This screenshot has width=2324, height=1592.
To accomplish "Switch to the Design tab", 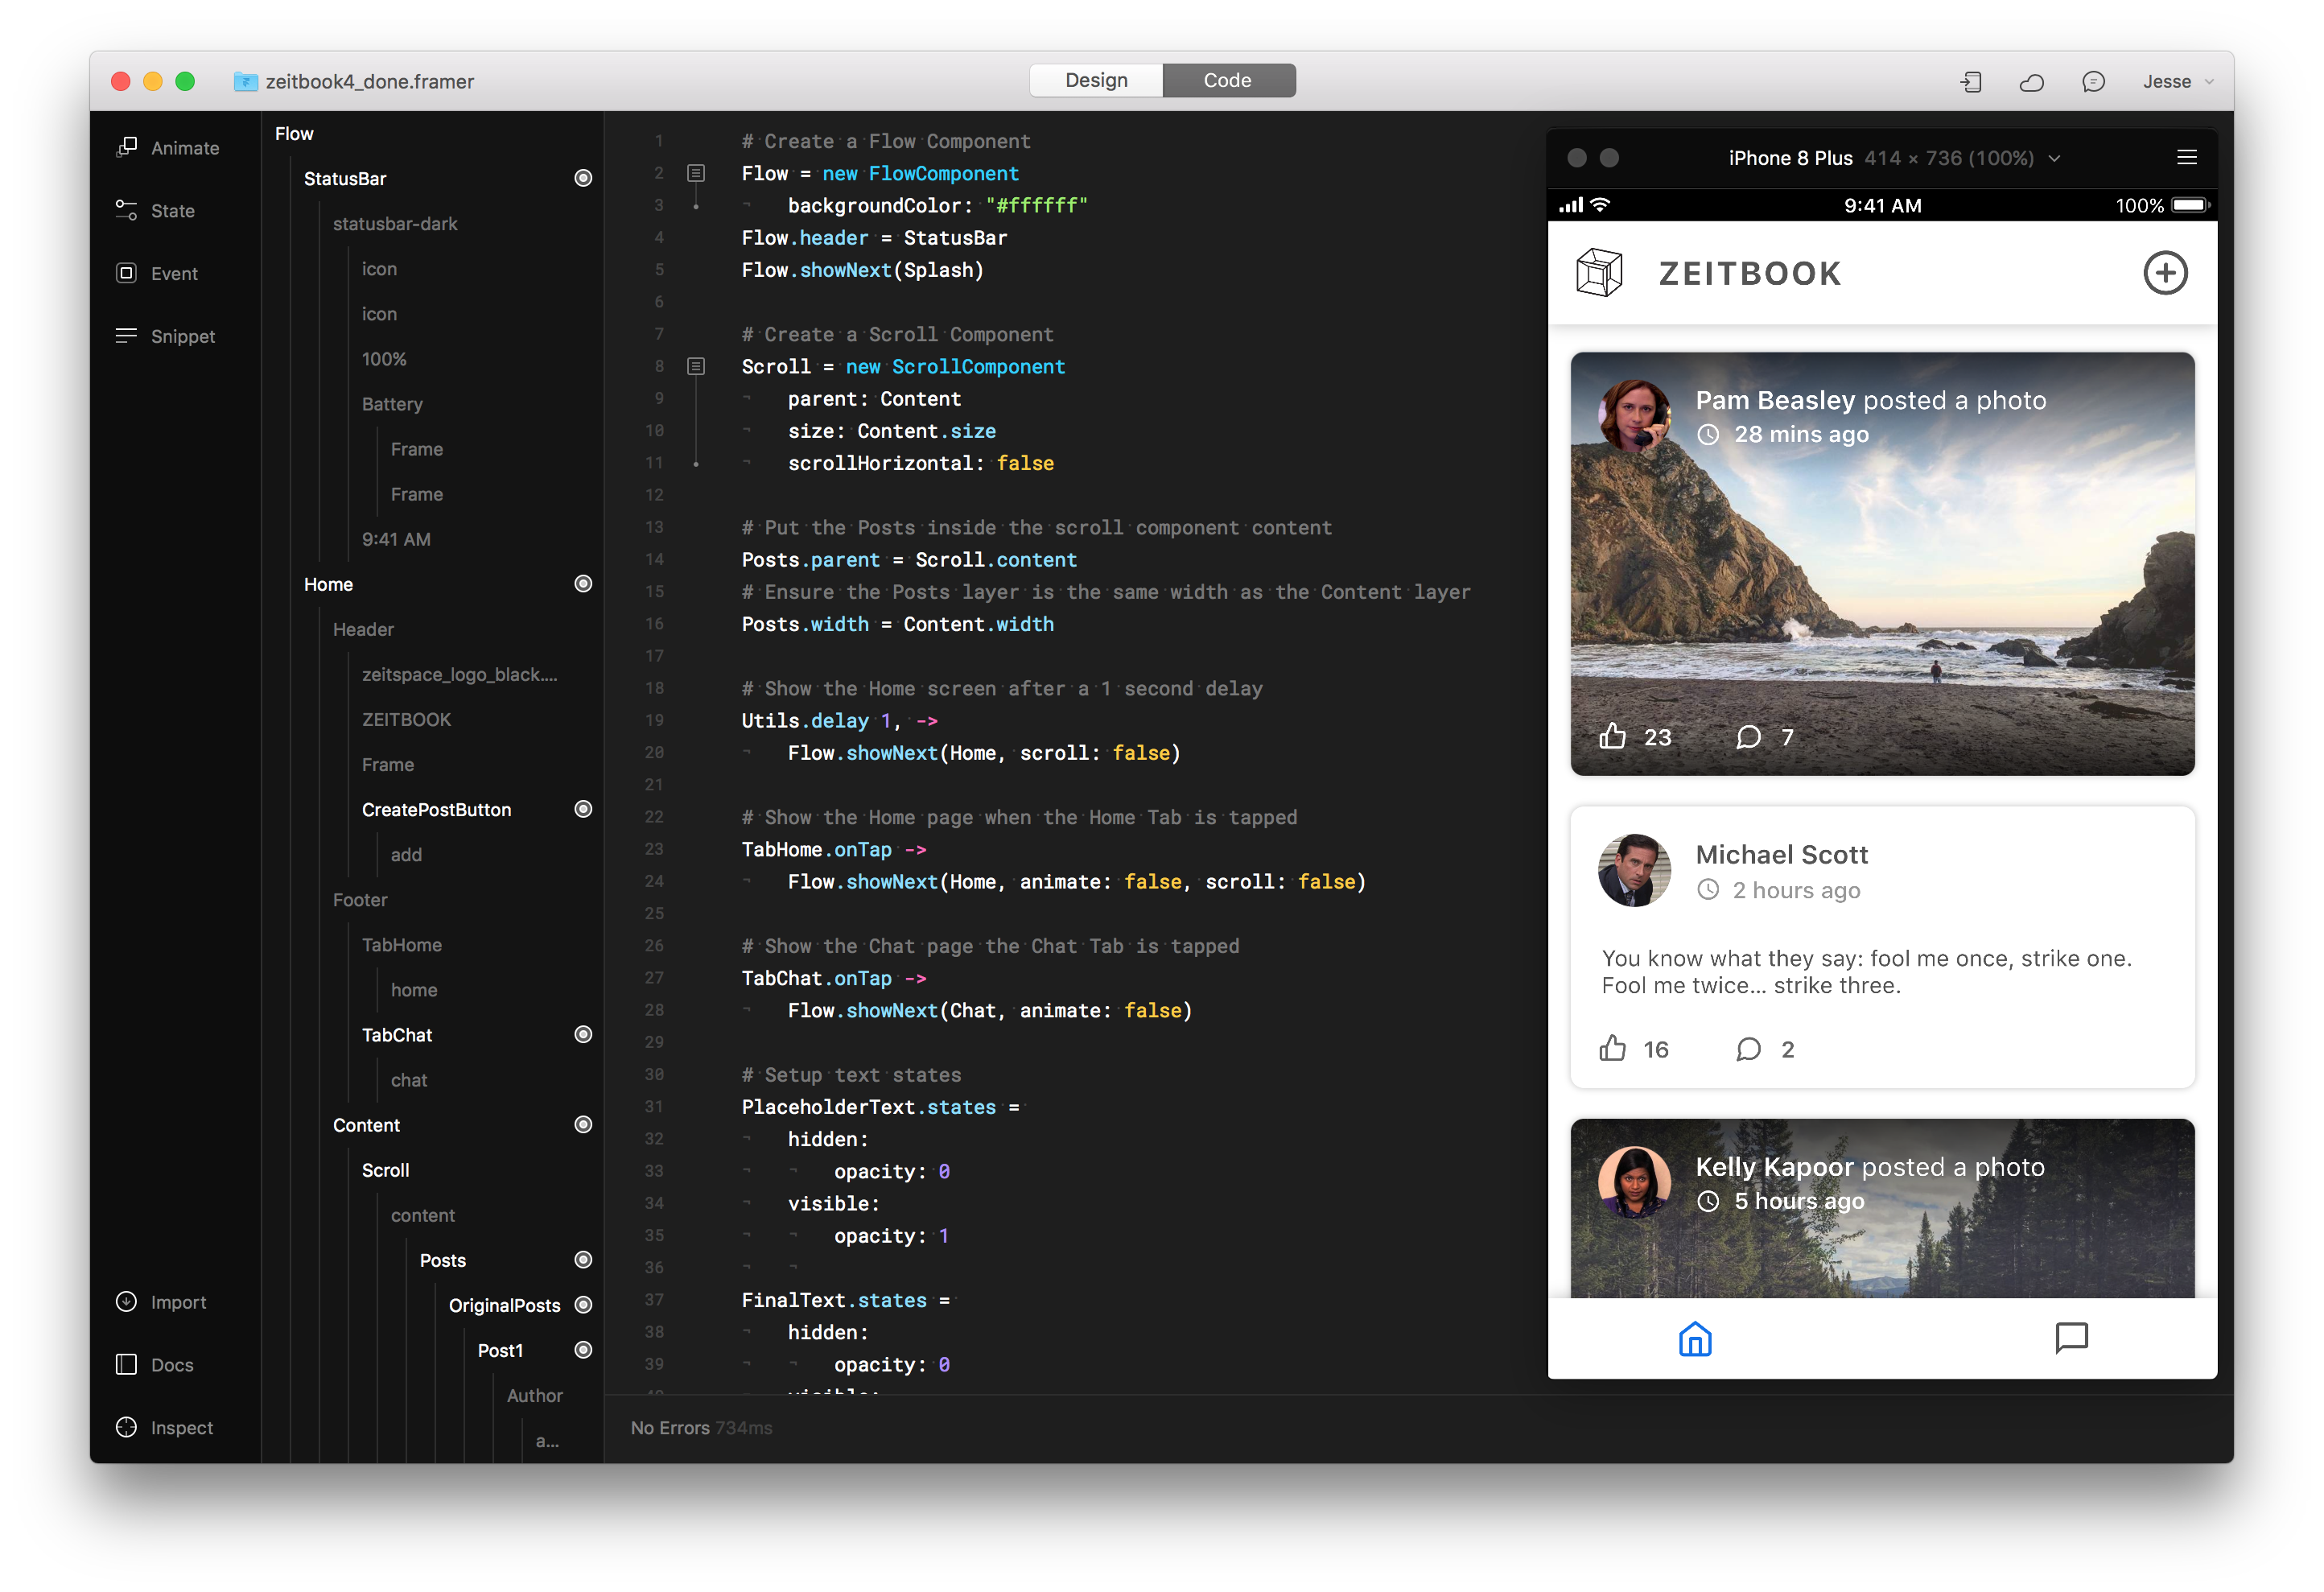I will coord(1096,80).
